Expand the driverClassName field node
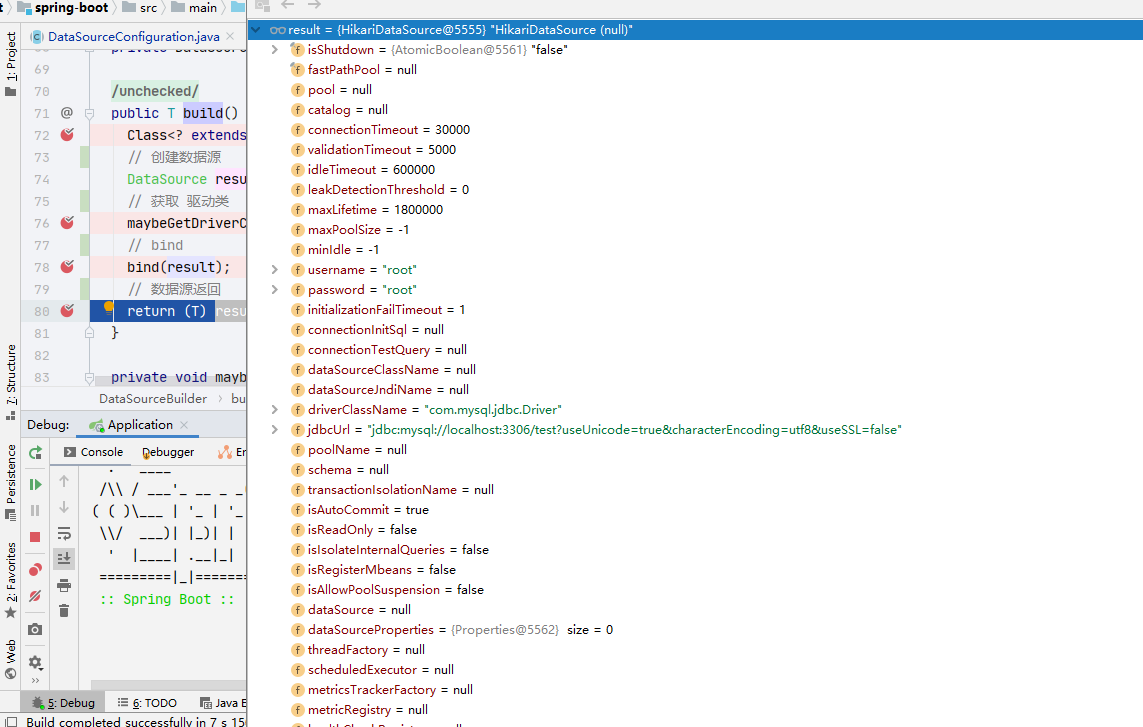This screenshot has height=727, width=1143. [x=275, y=410]
